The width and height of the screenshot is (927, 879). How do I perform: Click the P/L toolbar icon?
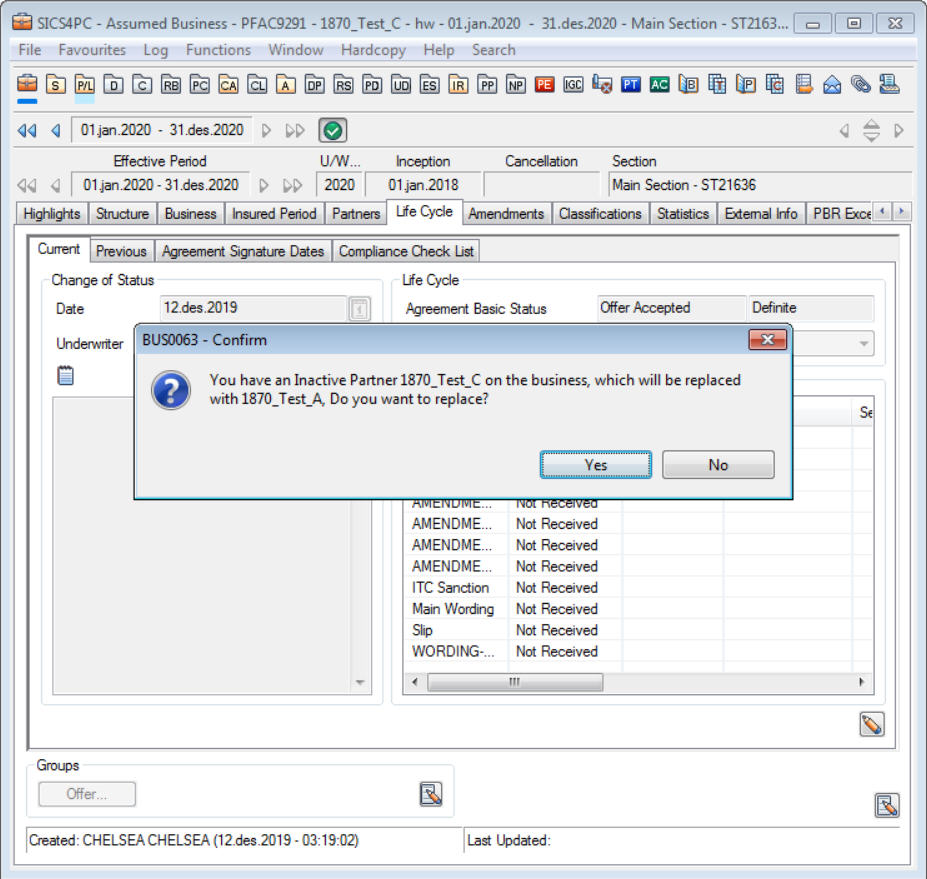click(x=85, y=85)
